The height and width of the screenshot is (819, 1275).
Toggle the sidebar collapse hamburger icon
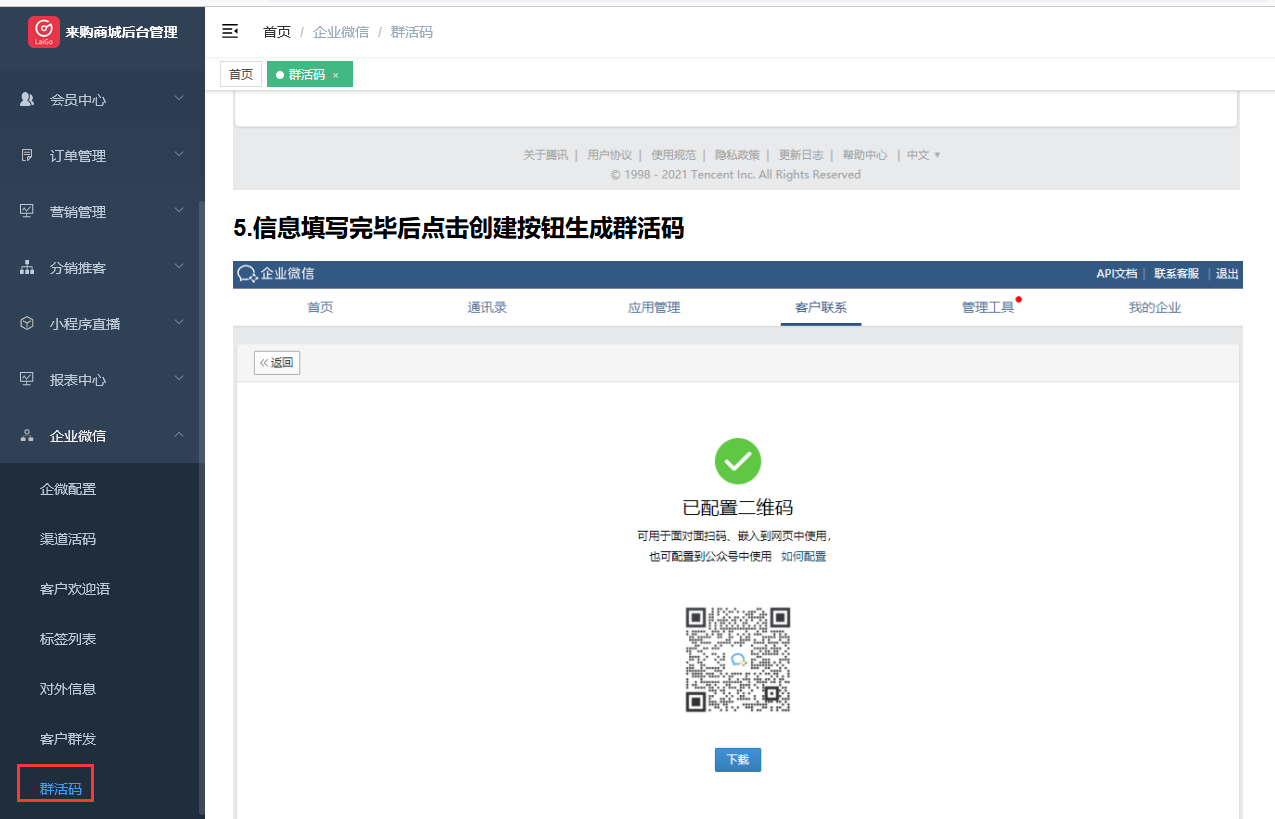[230, 32]
